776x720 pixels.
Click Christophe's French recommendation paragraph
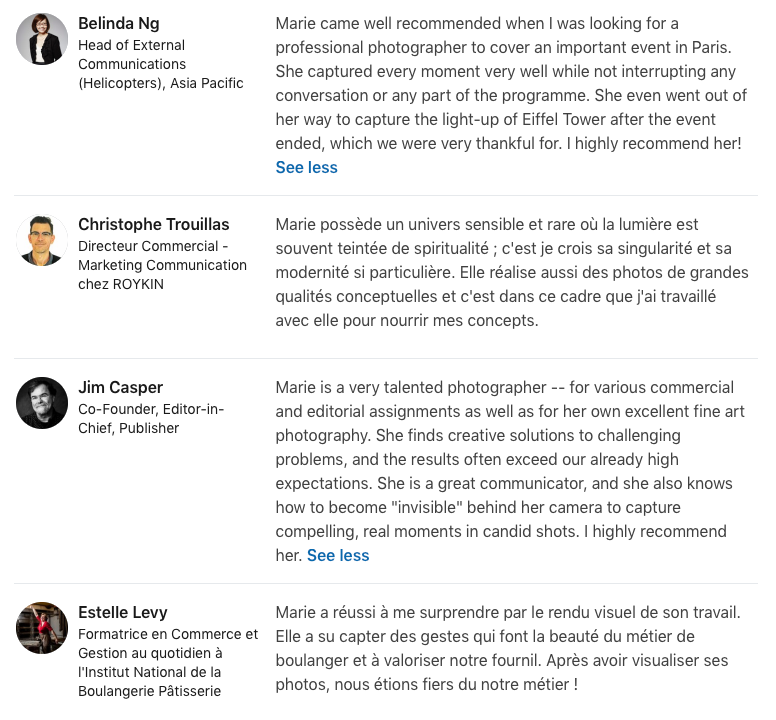[x=512, y=272]
